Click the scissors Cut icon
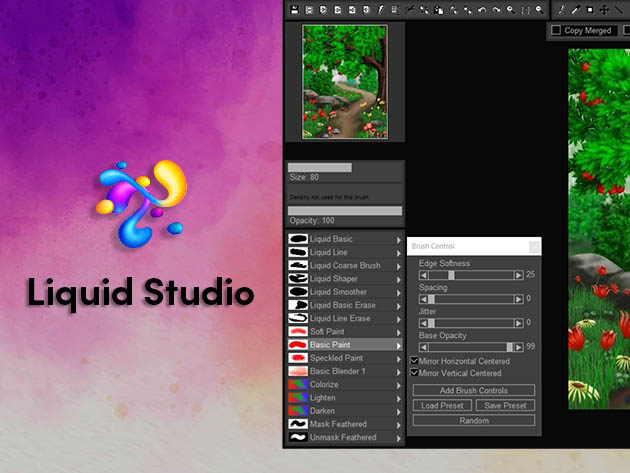 click(410, 10)
